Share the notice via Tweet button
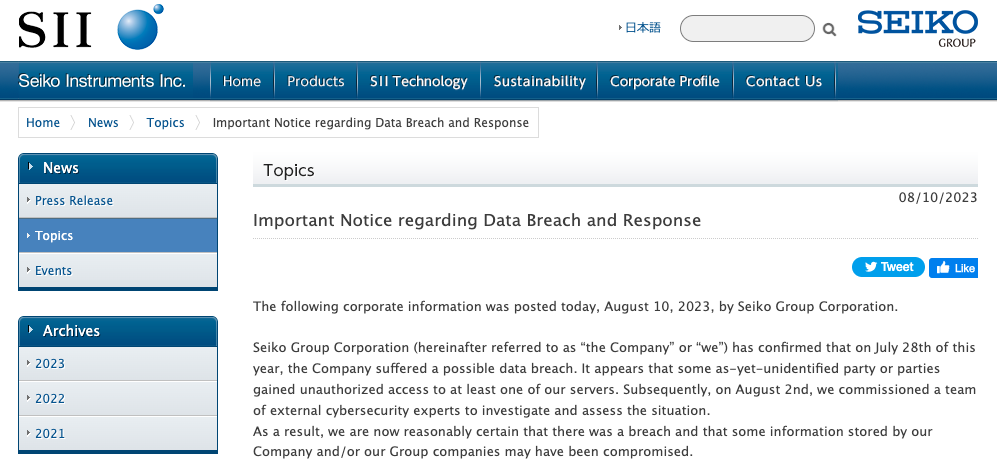 pos(888,267)
